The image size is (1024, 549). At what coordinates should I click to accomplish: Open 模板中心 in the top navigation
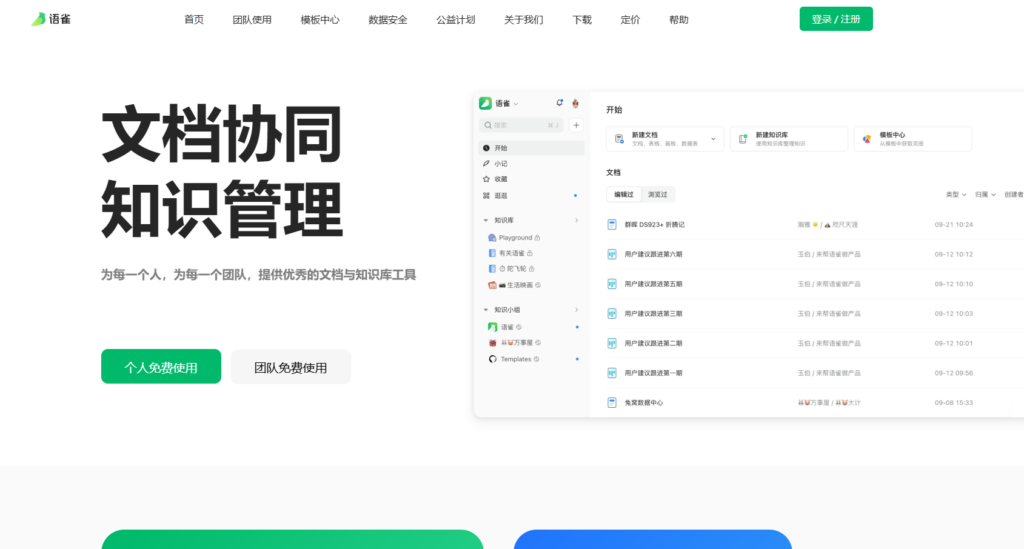coord(320,20)
